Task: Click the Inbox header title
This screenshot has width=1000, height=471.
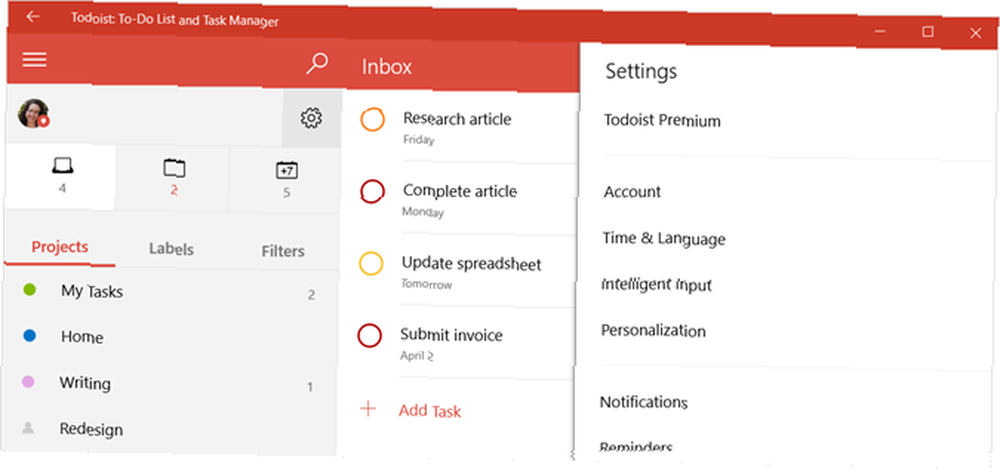Action: coord(386,66)
